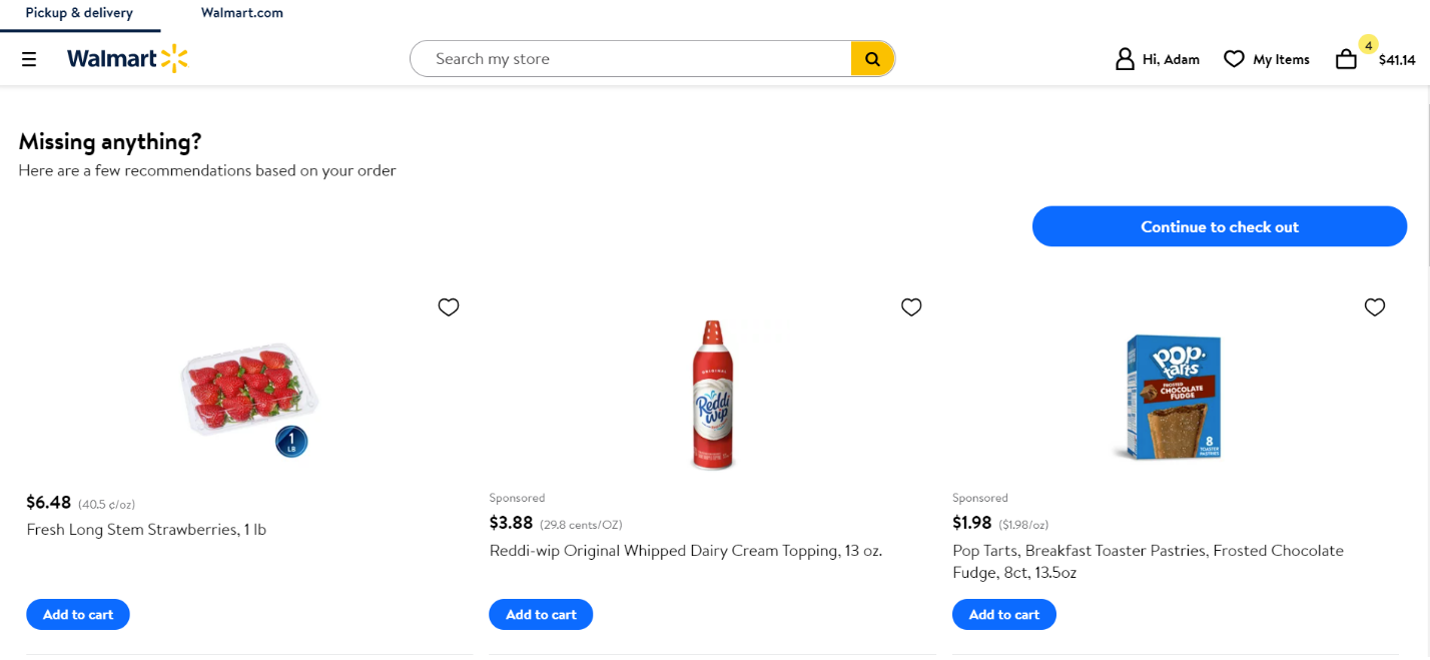Favorite the Reddi-wip whipped cream
Screen dimensions: 1430x660
(x=911, y=307)
